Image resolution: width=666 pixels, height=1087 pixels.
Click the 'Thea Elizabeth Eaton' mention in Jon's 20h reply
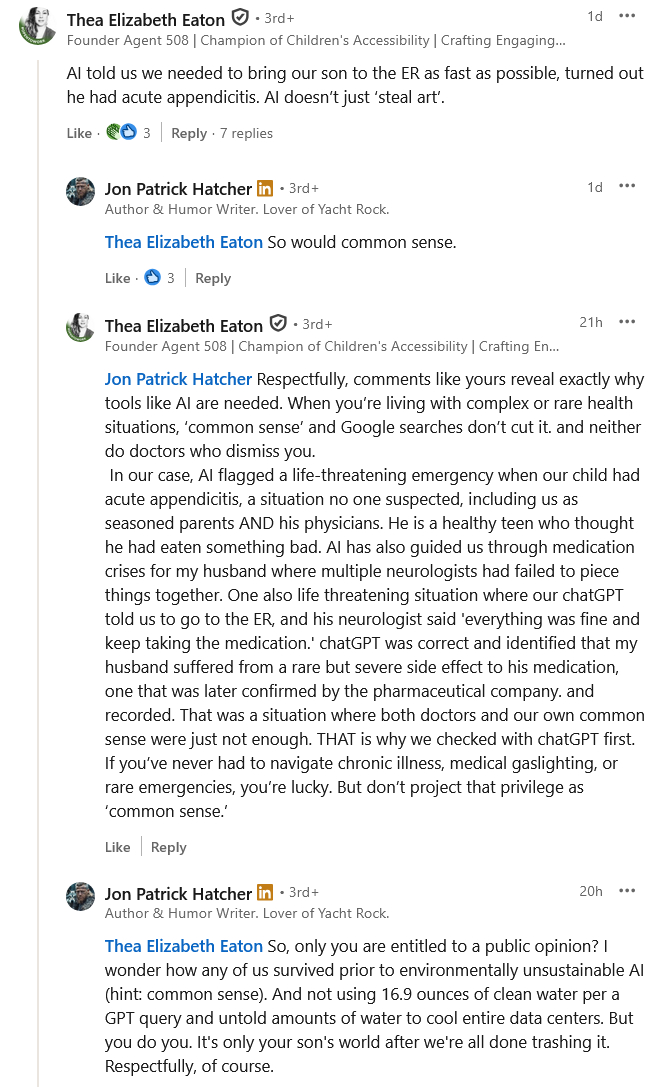184,946
